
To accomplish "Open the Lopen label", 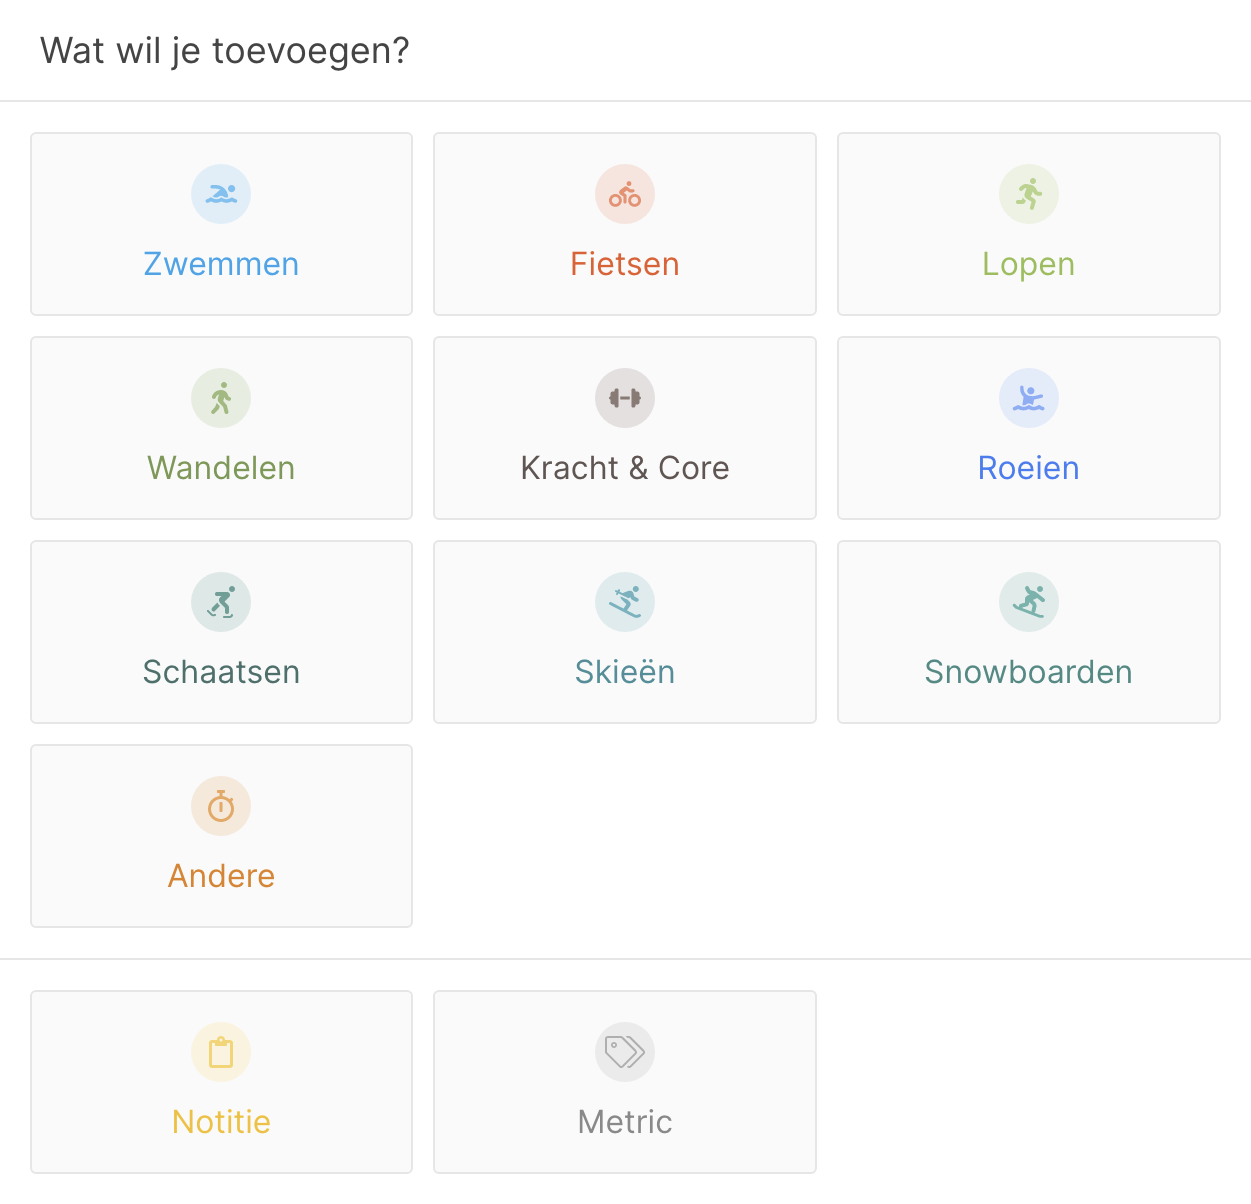I will 1028,264.
